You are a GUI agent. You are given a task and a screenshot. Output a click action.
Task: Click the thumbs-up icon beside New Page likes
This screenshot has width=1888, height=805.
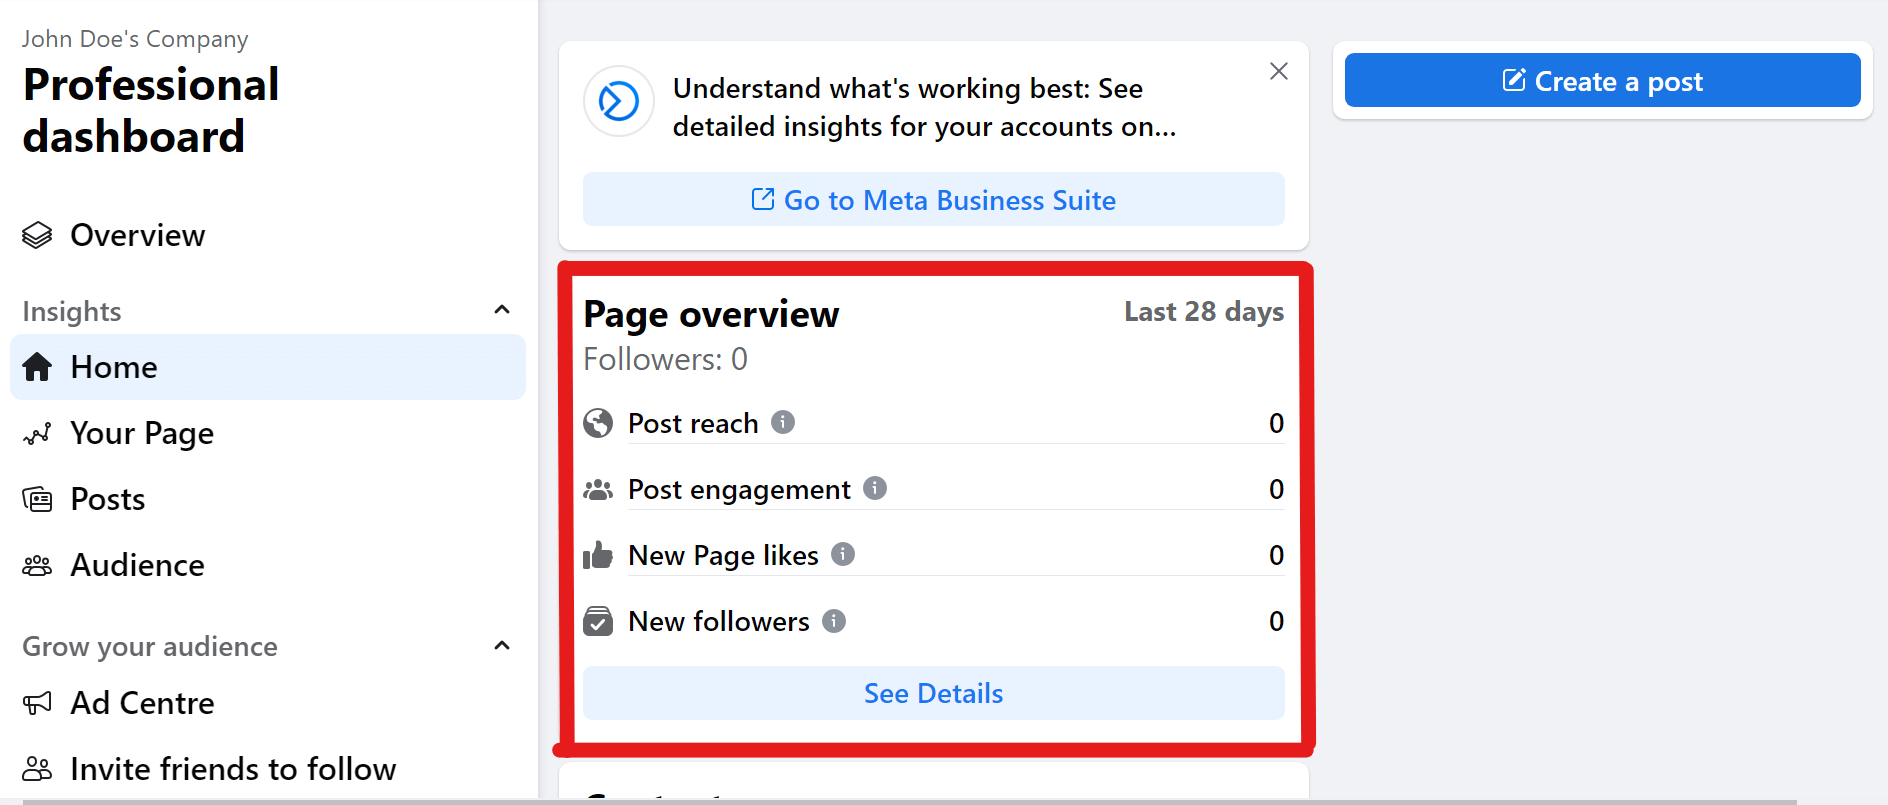pos(598,555)
